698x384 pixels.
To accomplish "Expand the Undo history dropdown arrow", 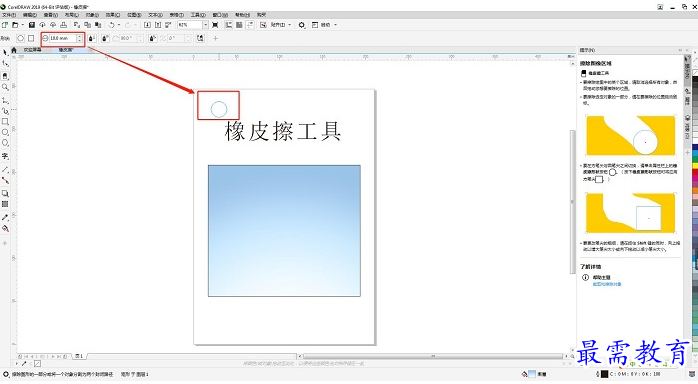I will [x=119, y=25].
